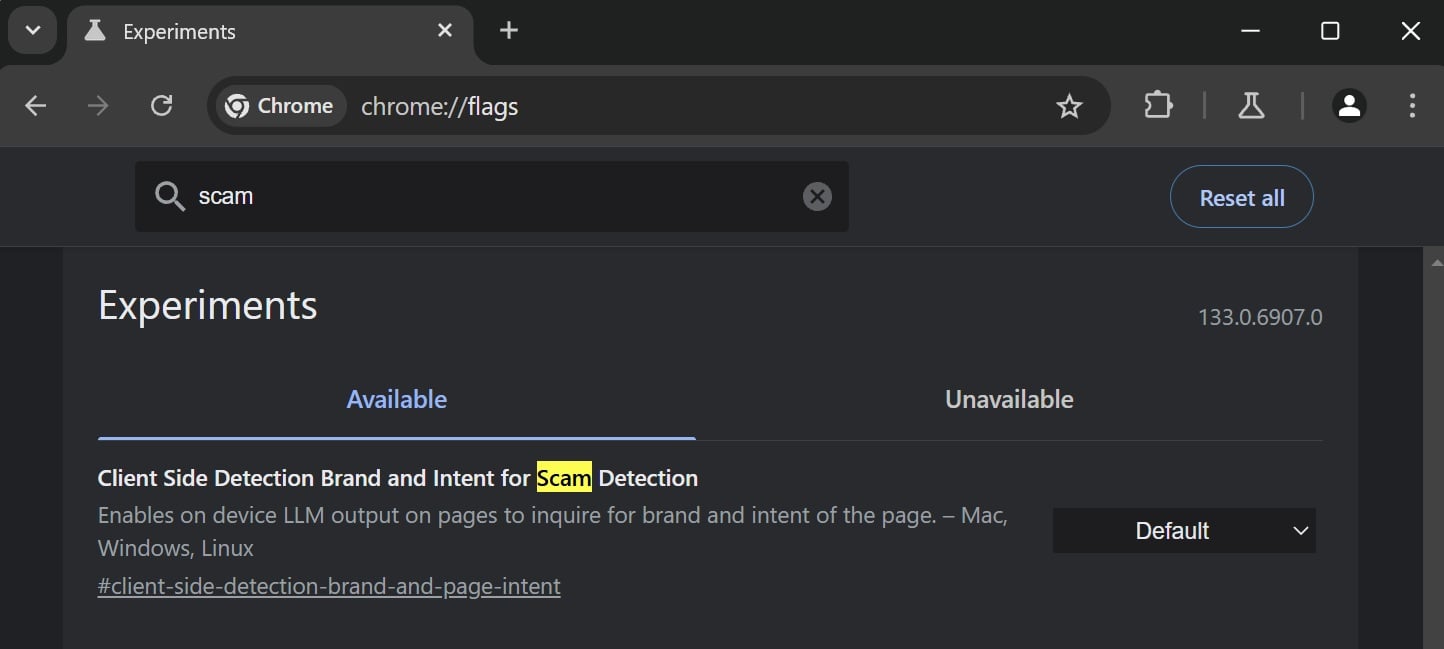This screenshot has width=1444, height=649.
Task: Click the address bar URL text
Action: point(439,106)
